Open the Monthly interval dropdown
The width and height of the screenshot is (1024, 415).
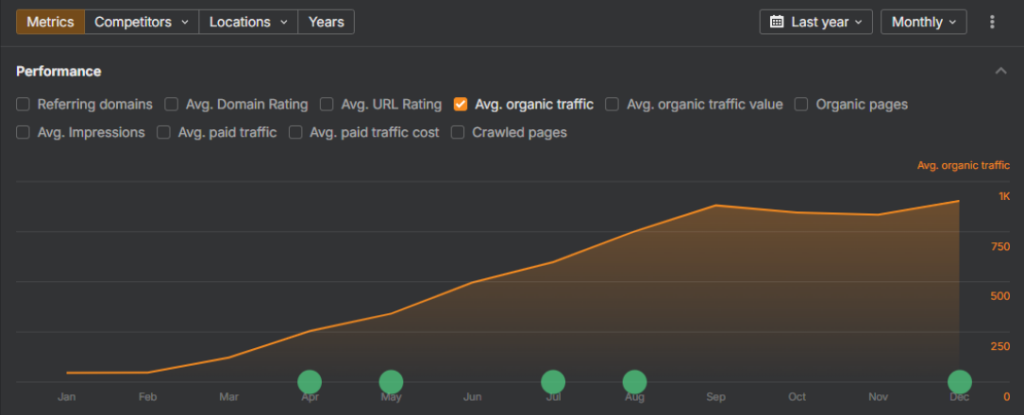923,22
